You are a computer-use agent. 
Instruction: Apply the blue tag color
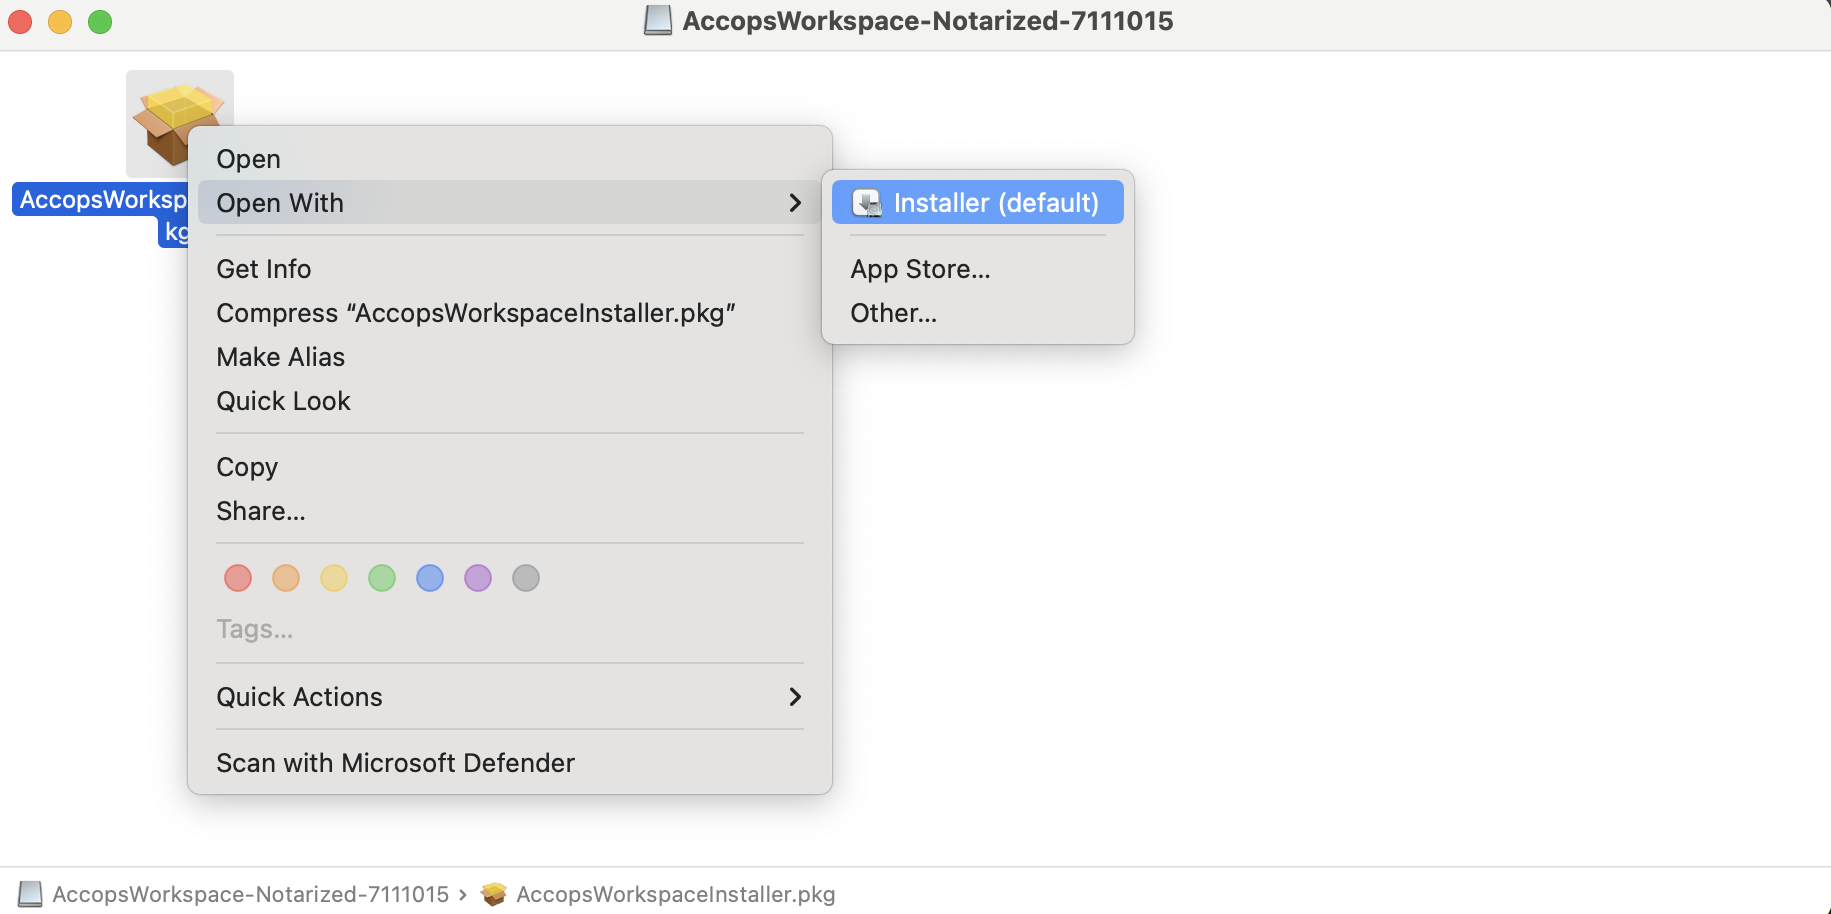point(430,578)
